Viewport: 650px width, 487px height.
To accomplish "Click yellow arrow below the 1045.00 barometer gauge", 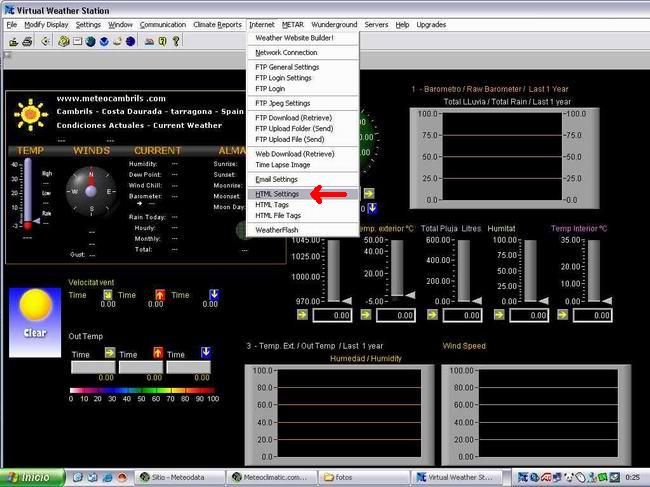I will [x=302, y=315].
